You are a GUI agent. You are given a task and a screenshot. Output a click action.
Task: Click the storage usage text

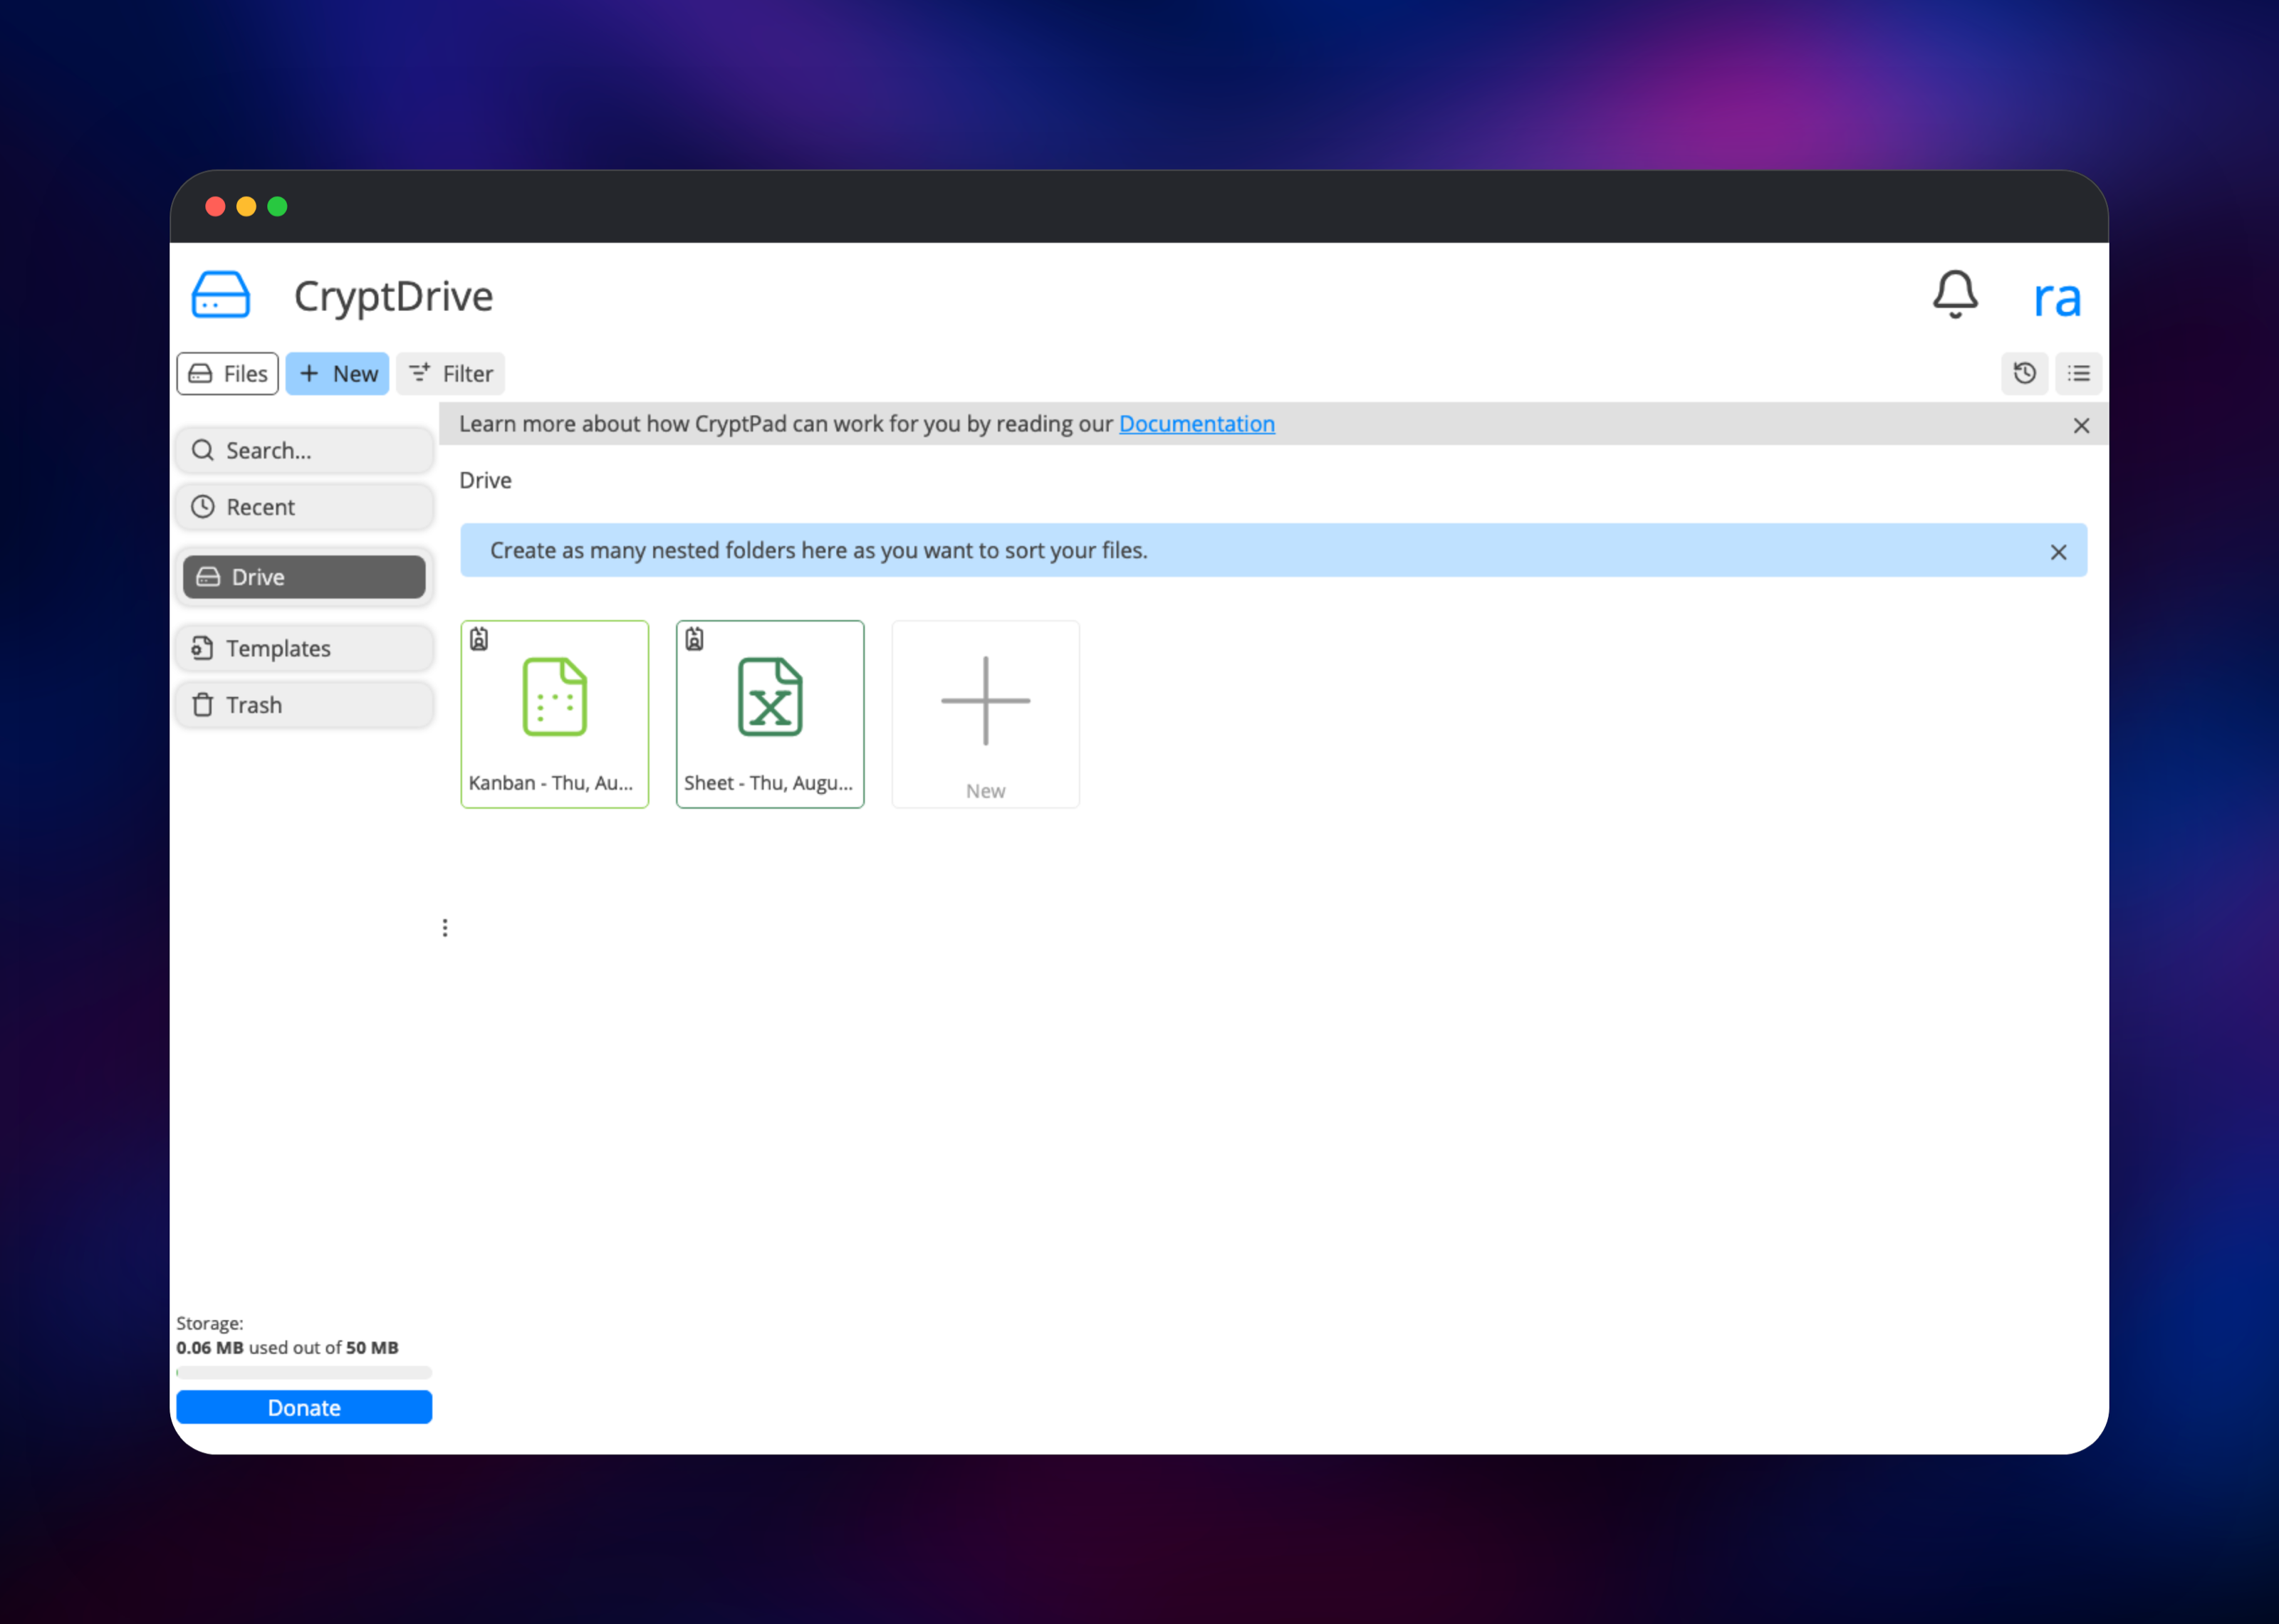tap(288, 1348)
